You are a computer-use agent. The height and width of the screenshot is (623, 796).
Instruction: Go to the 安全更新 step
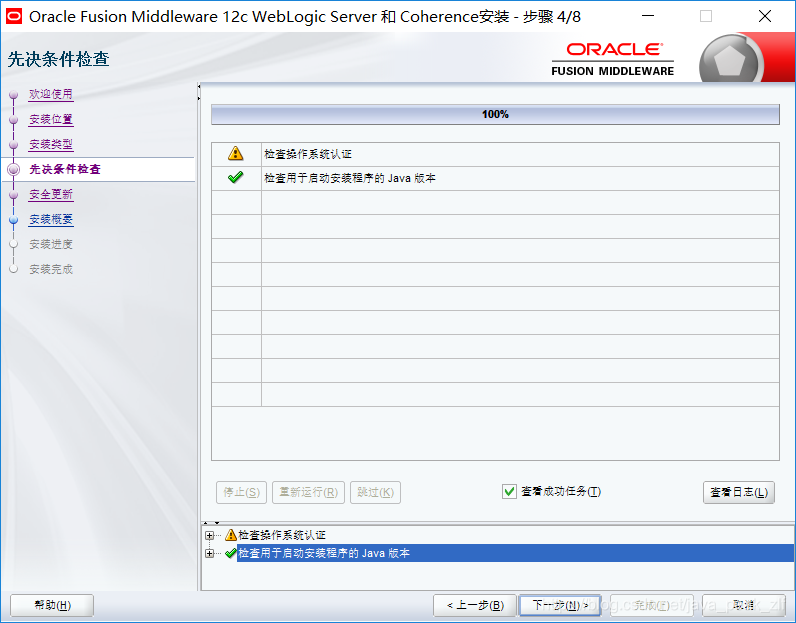pos(51,194)
